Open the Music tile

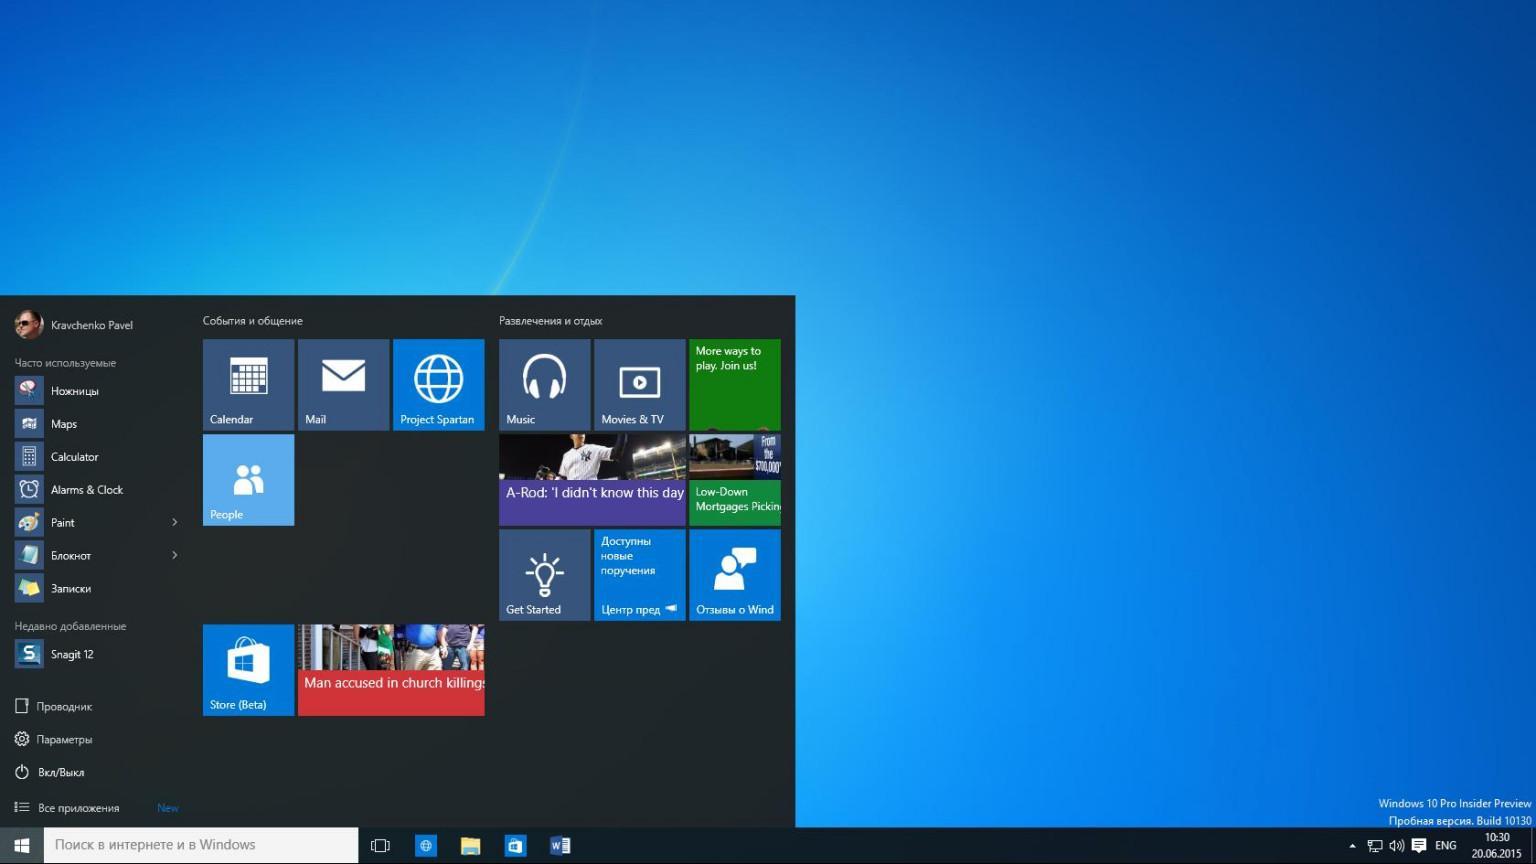[544, 385]
